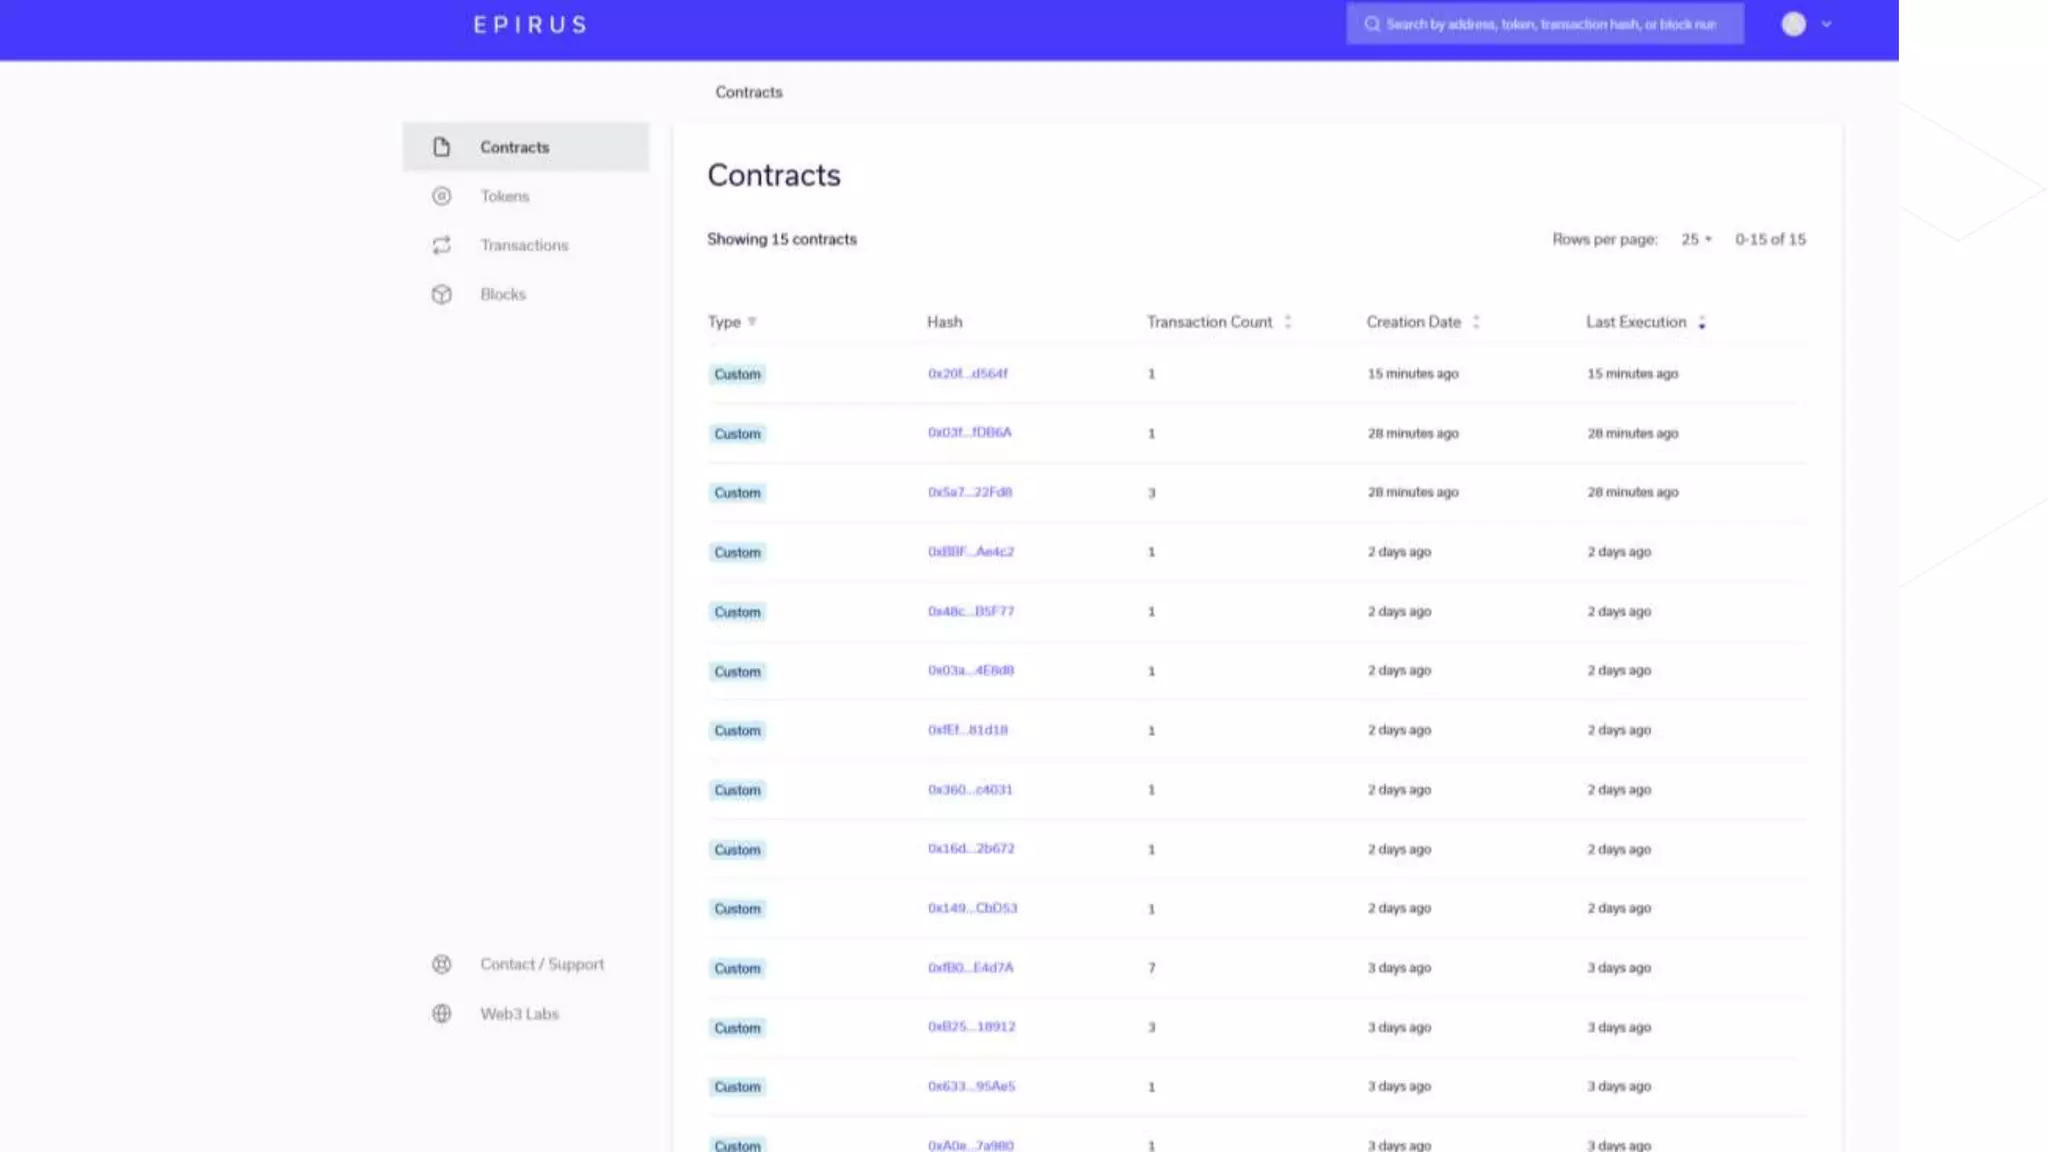The width and height of the screenshot is (2048, 1152).
Task: Click the search magnifier icon in header
Action: point(1372,24)
